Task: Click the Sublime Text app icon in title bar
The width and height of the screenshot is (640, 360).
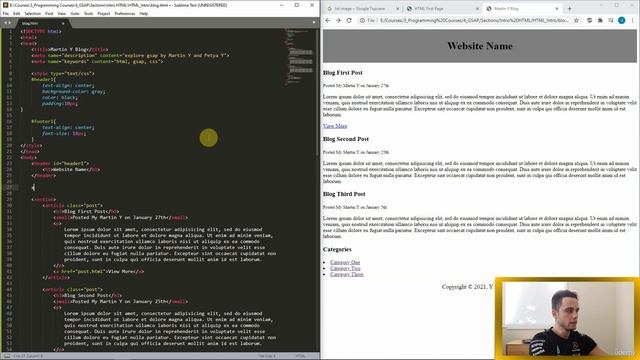Action: pyautogui.click(x=5, y=5)
